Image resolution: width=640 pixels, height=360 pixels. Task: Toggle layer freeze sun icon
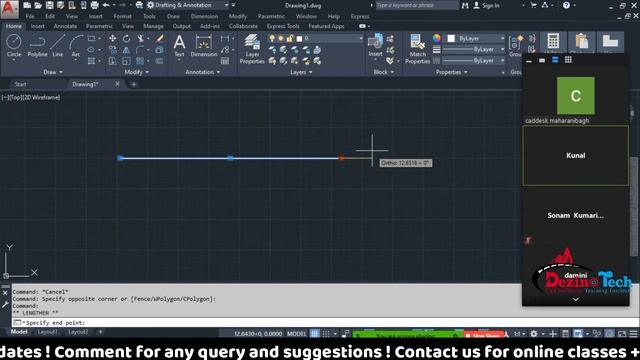coord(281,38)
